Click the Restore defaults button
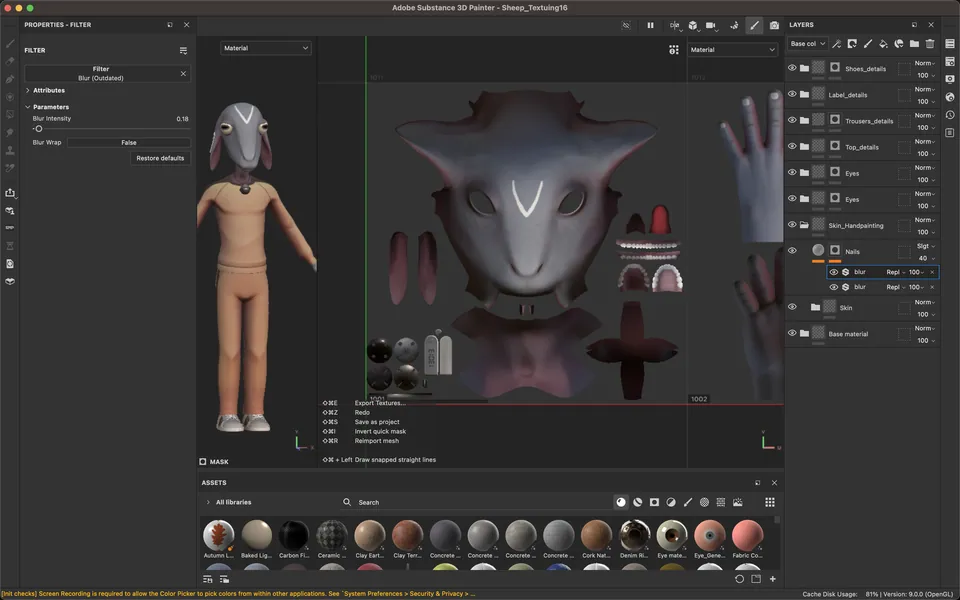 click(x=160, y=158)
